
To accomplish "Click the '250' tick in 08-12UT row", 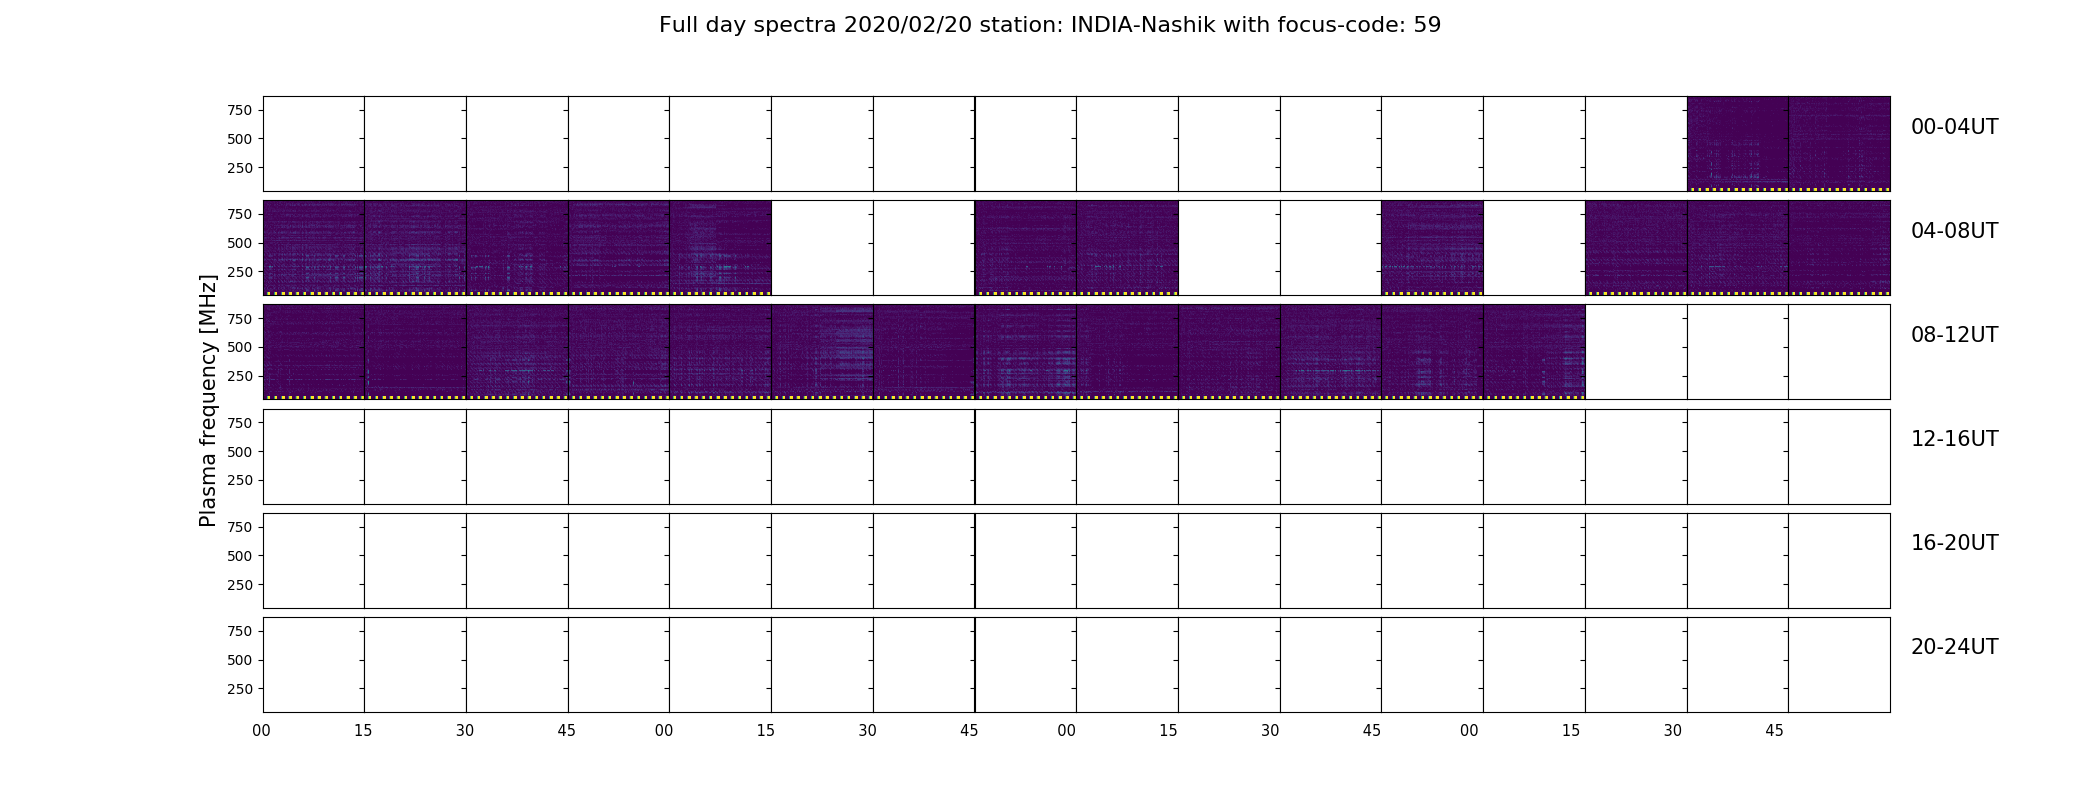I will click(240, 376).
